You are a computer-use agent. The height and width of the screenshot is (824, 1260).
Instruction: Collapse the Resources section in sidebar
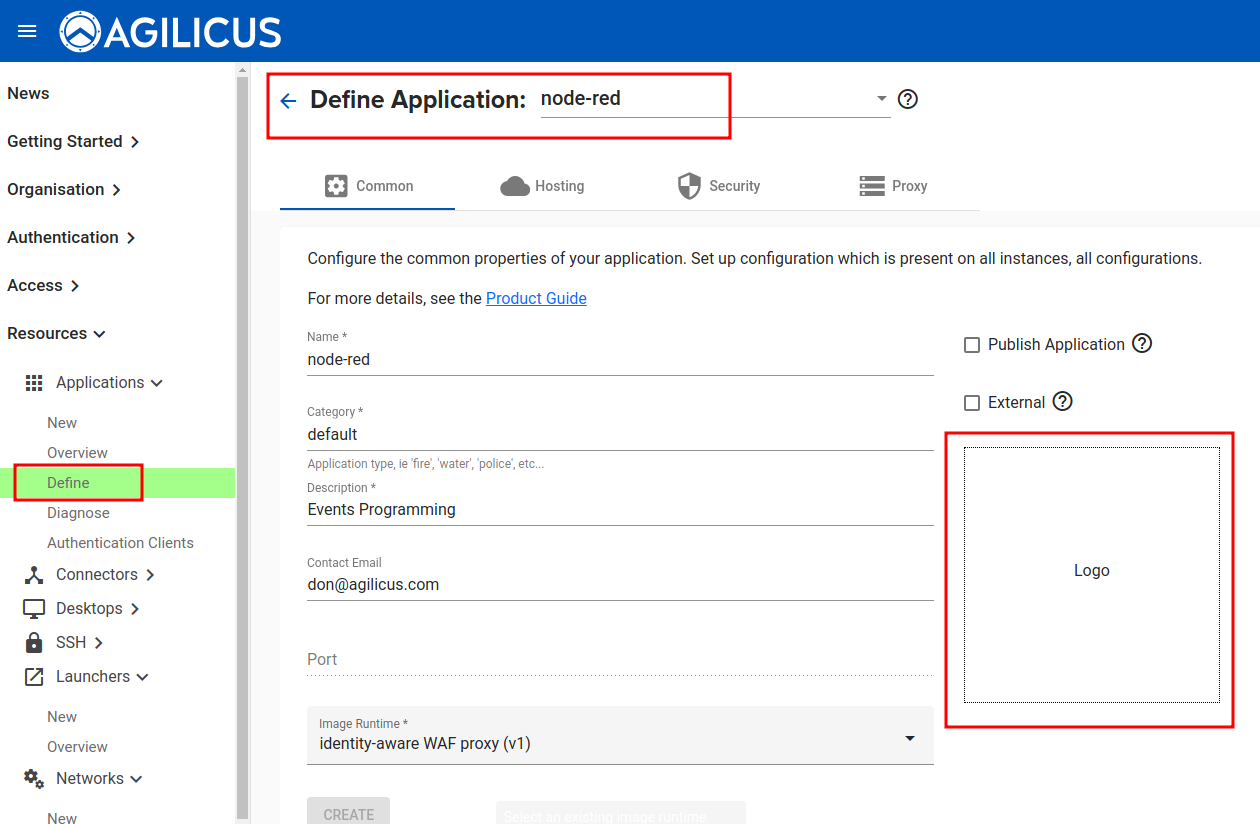[x=56, y=333]
